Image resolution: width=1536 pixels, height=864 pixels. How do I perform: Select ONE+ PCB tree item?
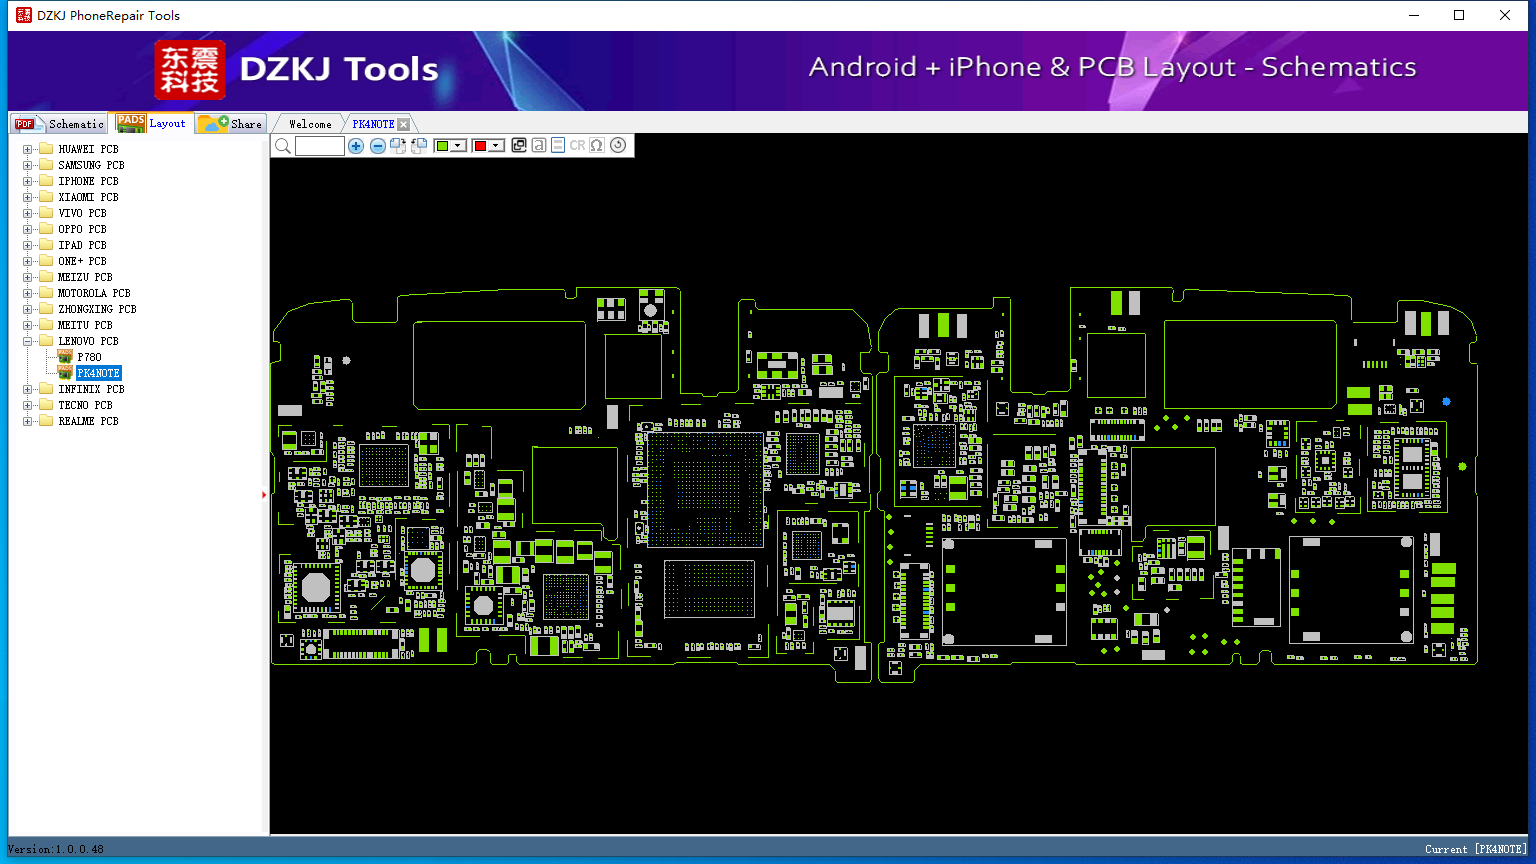coord(82,261)
